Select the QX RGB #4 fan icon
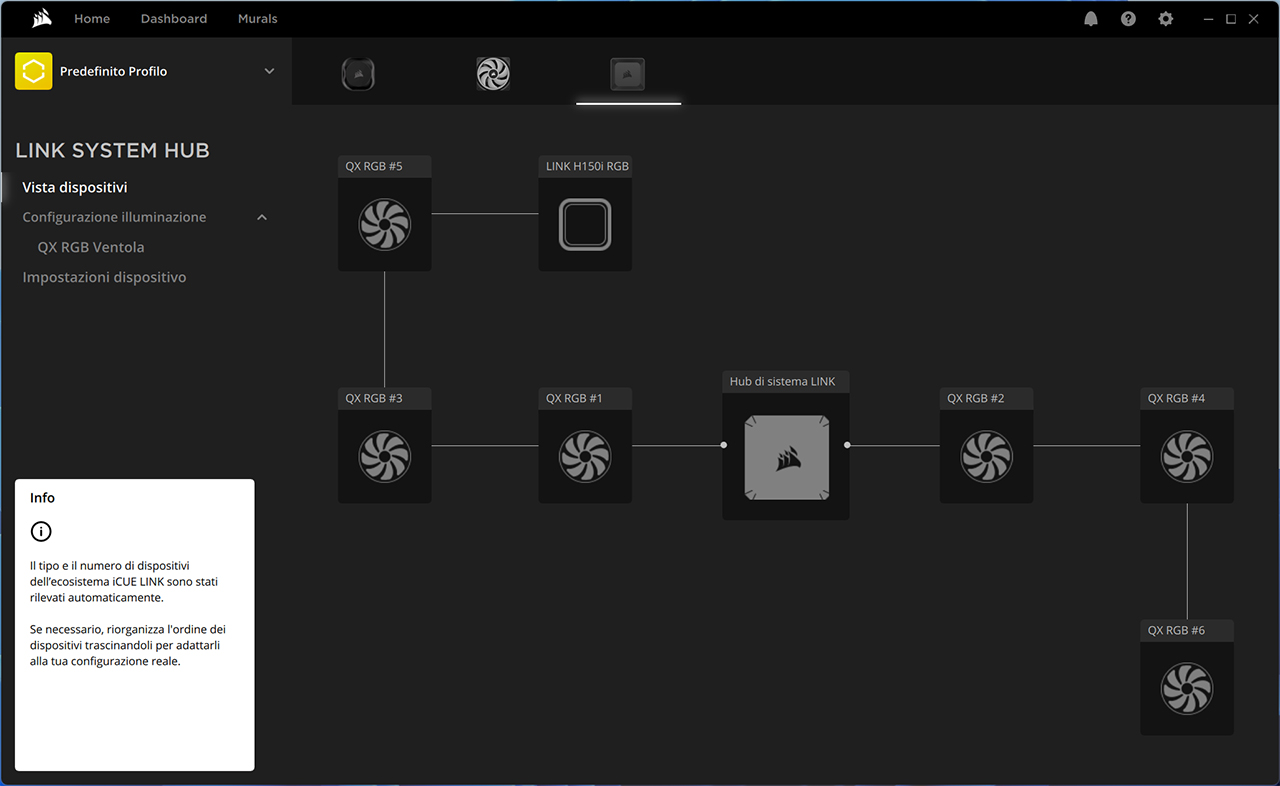Screen dimensions: 1280x786 pyautogui.click(x=1187, y=456)
